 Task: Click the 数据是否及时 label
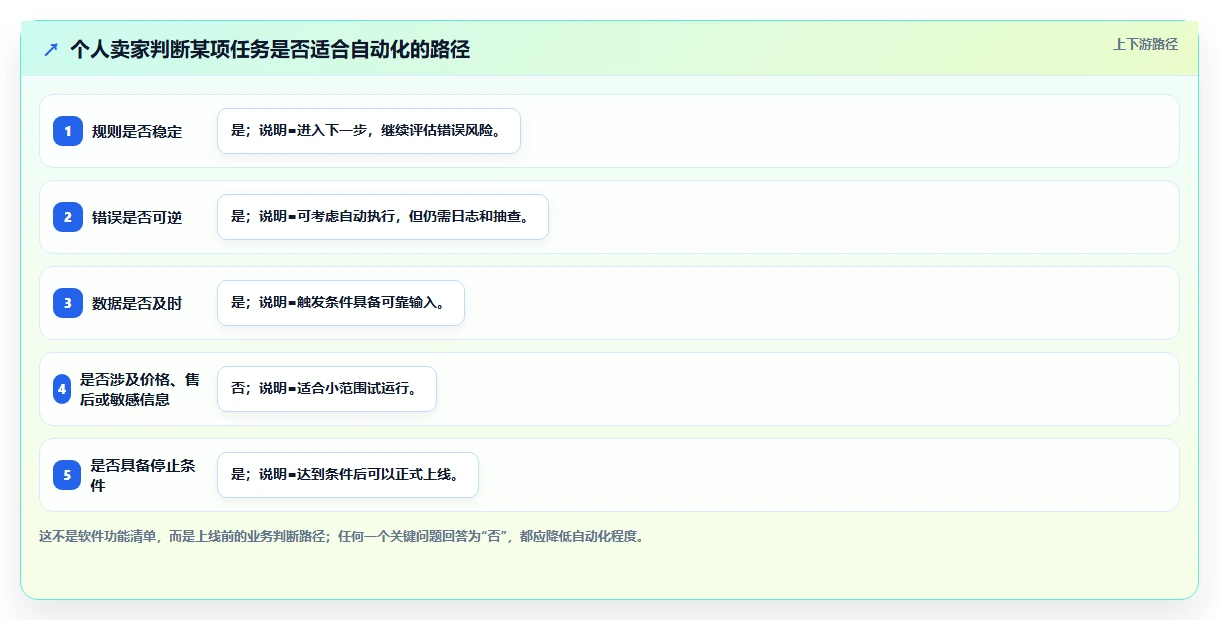click(x=137, y=303)
